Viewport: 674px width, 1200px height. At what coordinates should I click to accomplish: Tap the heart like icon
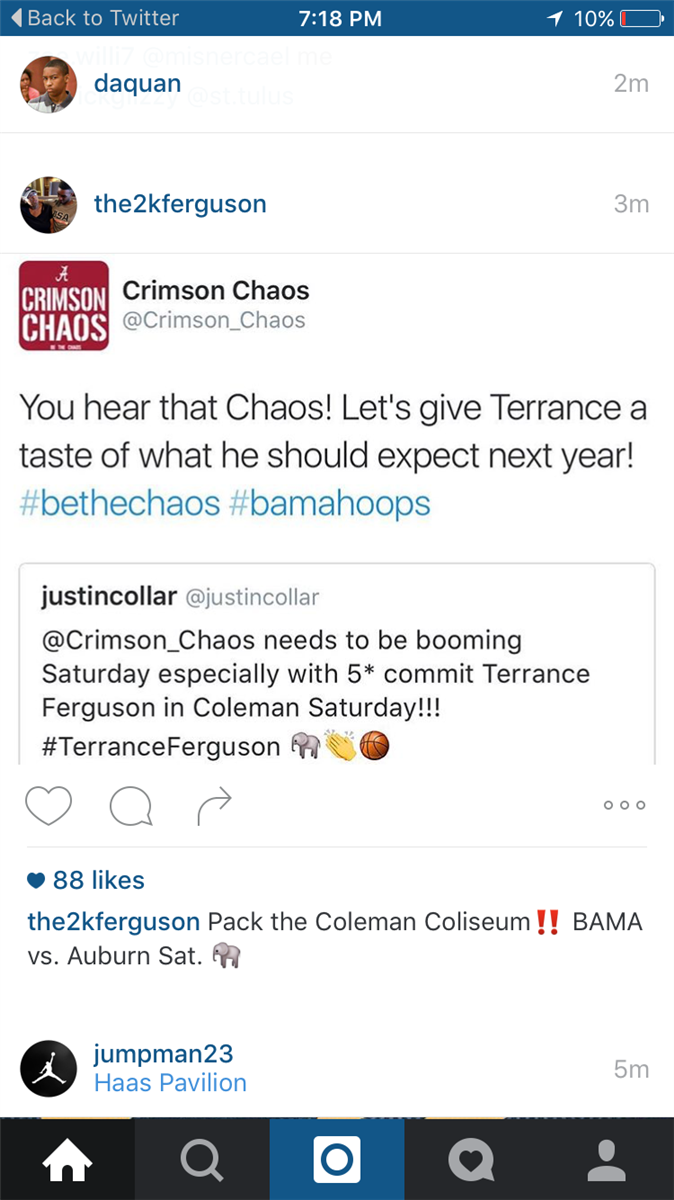coord(48,805)
